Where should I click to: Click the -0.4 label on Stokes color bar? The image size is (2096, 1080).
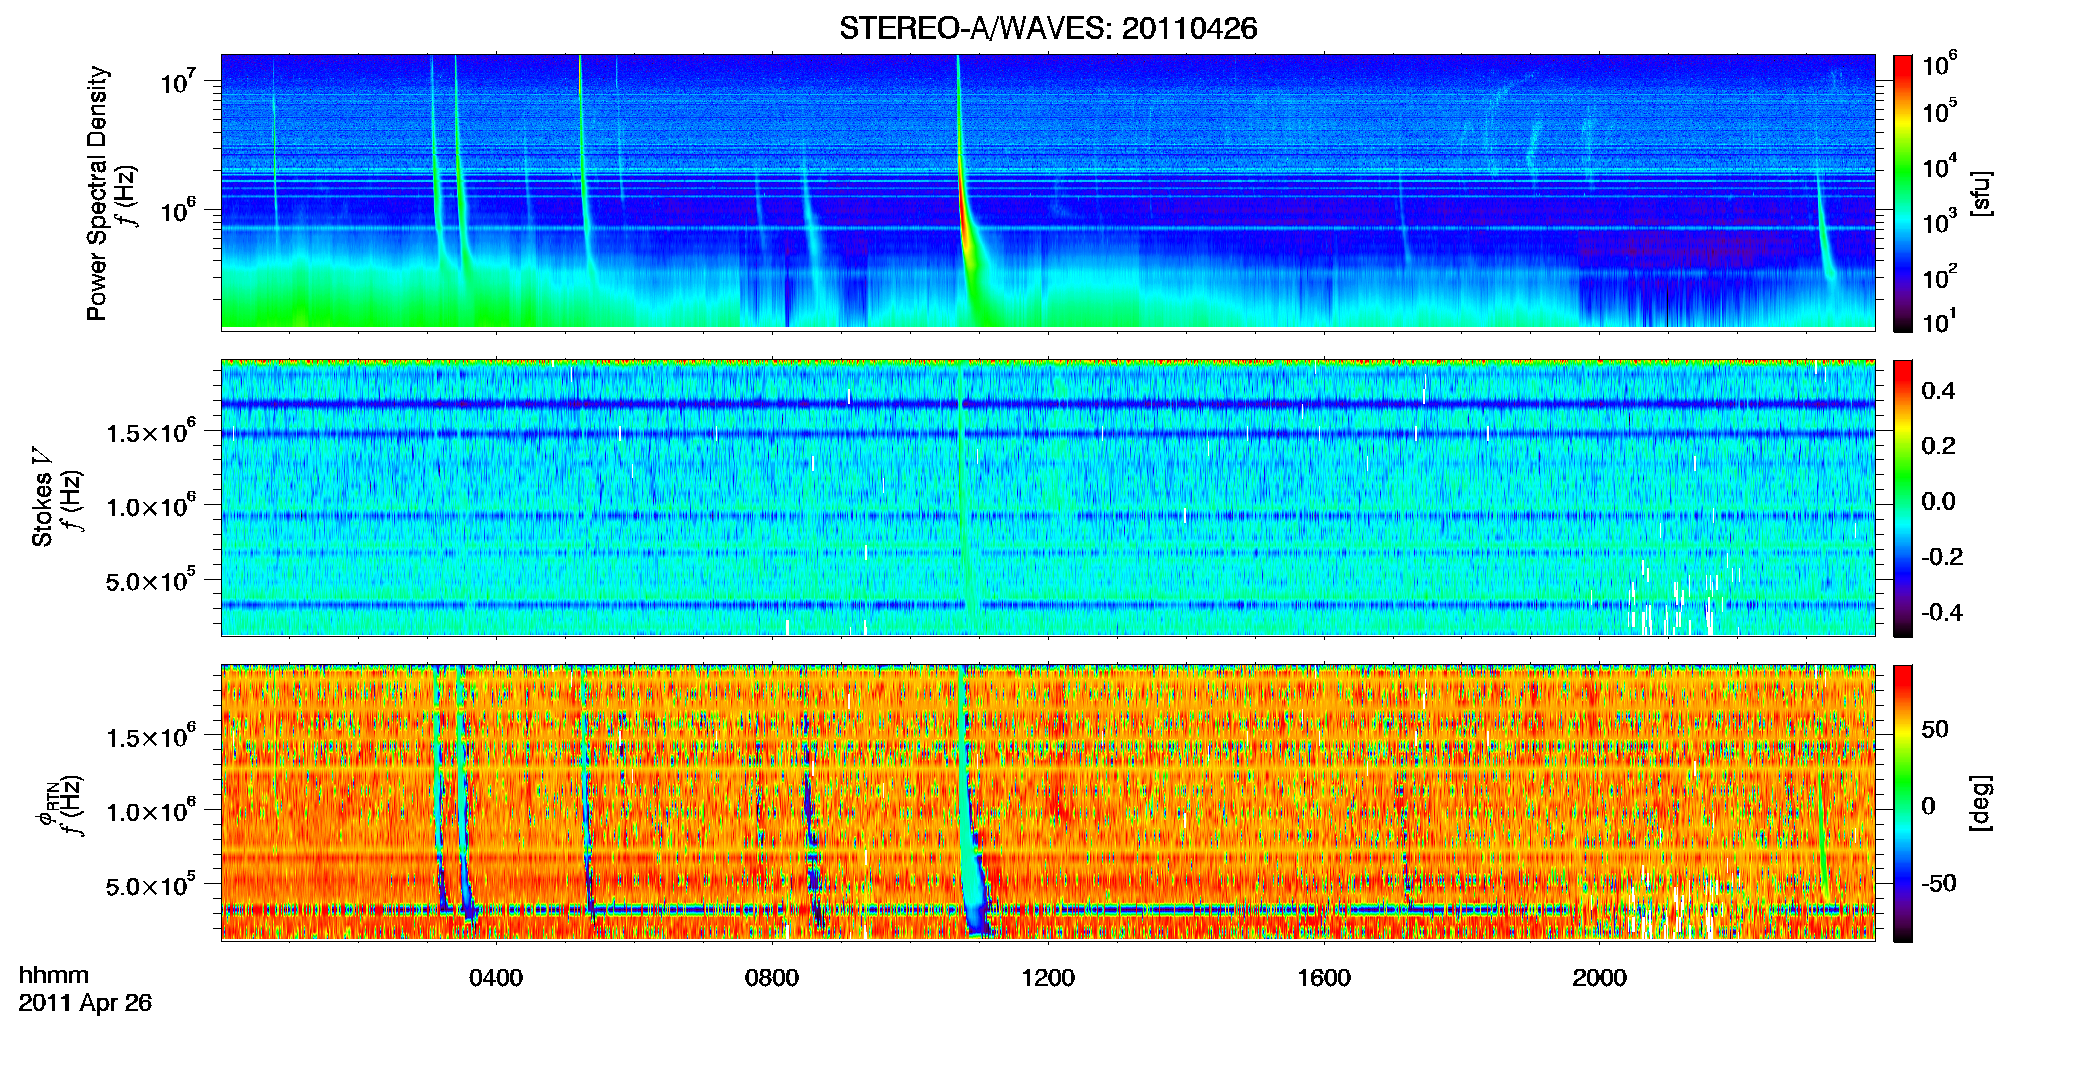point(1942,613)
